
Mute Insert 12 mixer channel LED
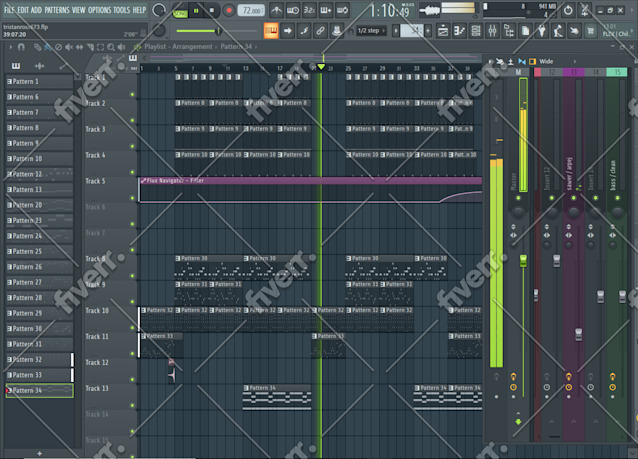[552, 198]
